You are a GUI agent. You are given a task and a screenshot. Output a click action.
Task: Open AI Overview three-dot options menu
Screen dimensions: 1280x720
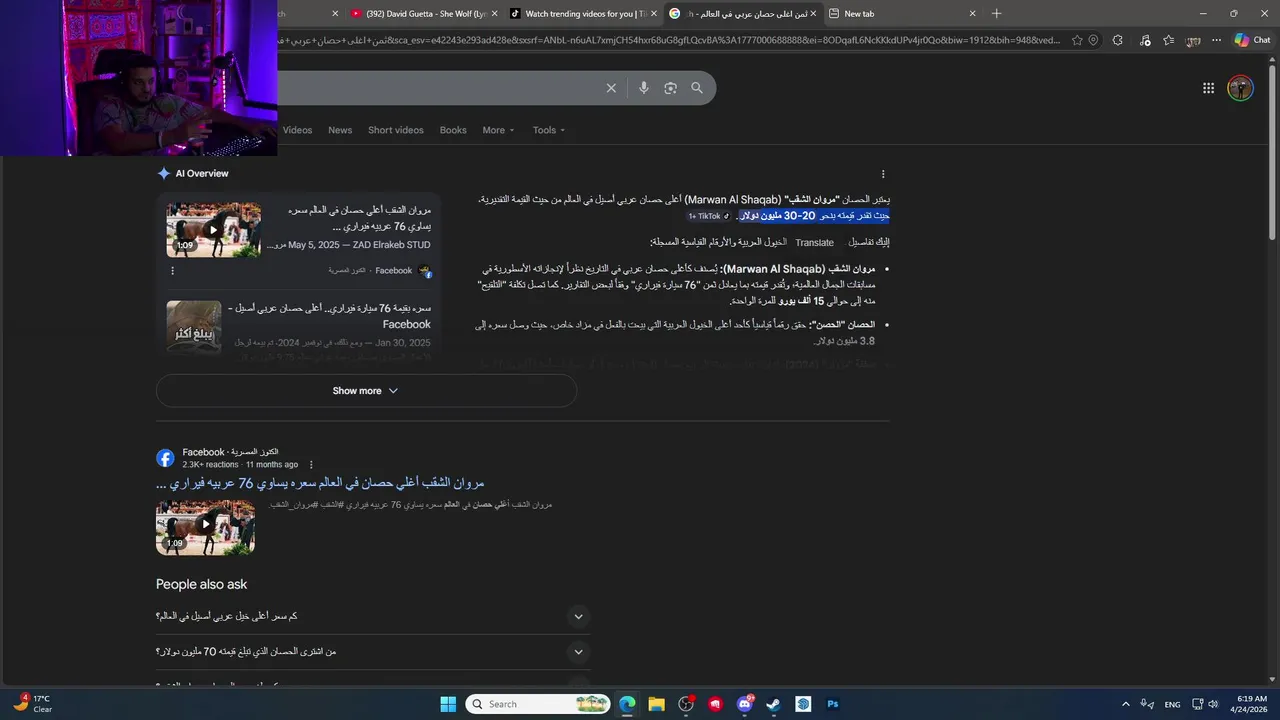click(882, 174)
